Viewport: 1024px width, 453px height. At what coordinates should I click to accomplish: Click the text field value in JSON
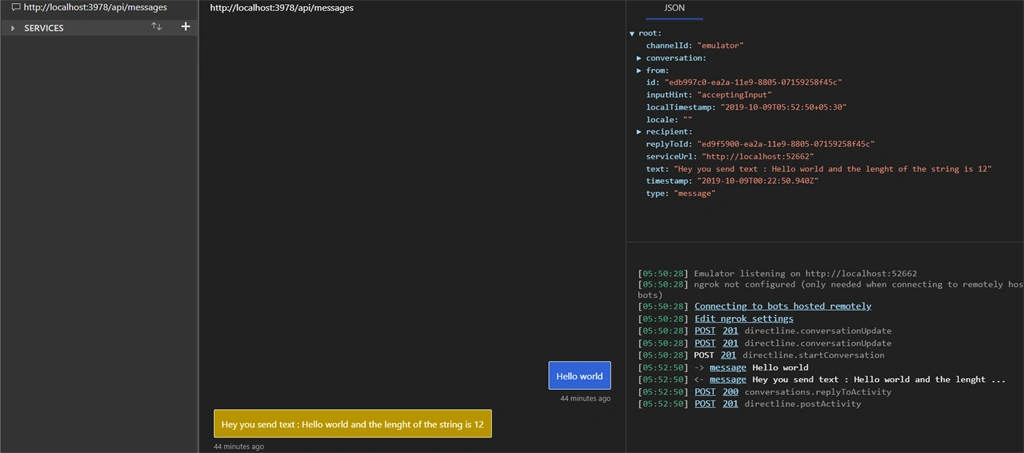[x=833, y=169]
